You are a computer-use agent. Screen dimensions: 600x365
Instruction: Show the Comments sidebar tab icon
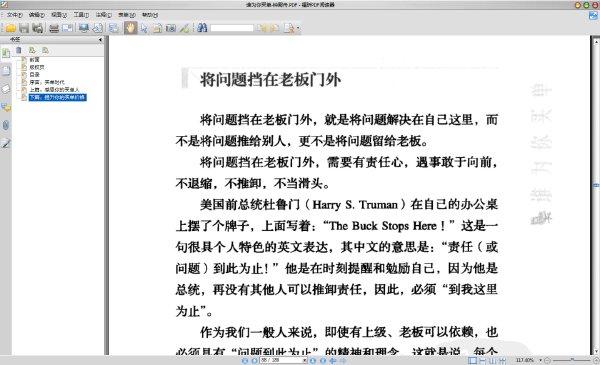pos(6,108)
